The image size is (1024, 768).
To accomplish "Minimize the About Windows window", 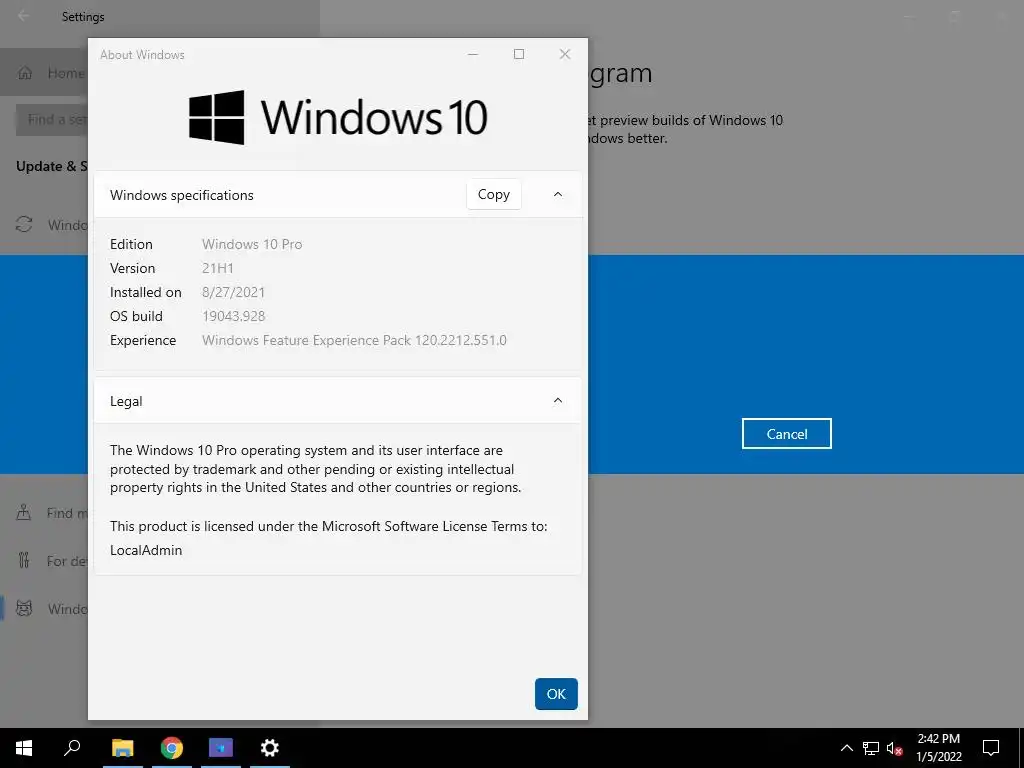I will [x=473, y=54].
